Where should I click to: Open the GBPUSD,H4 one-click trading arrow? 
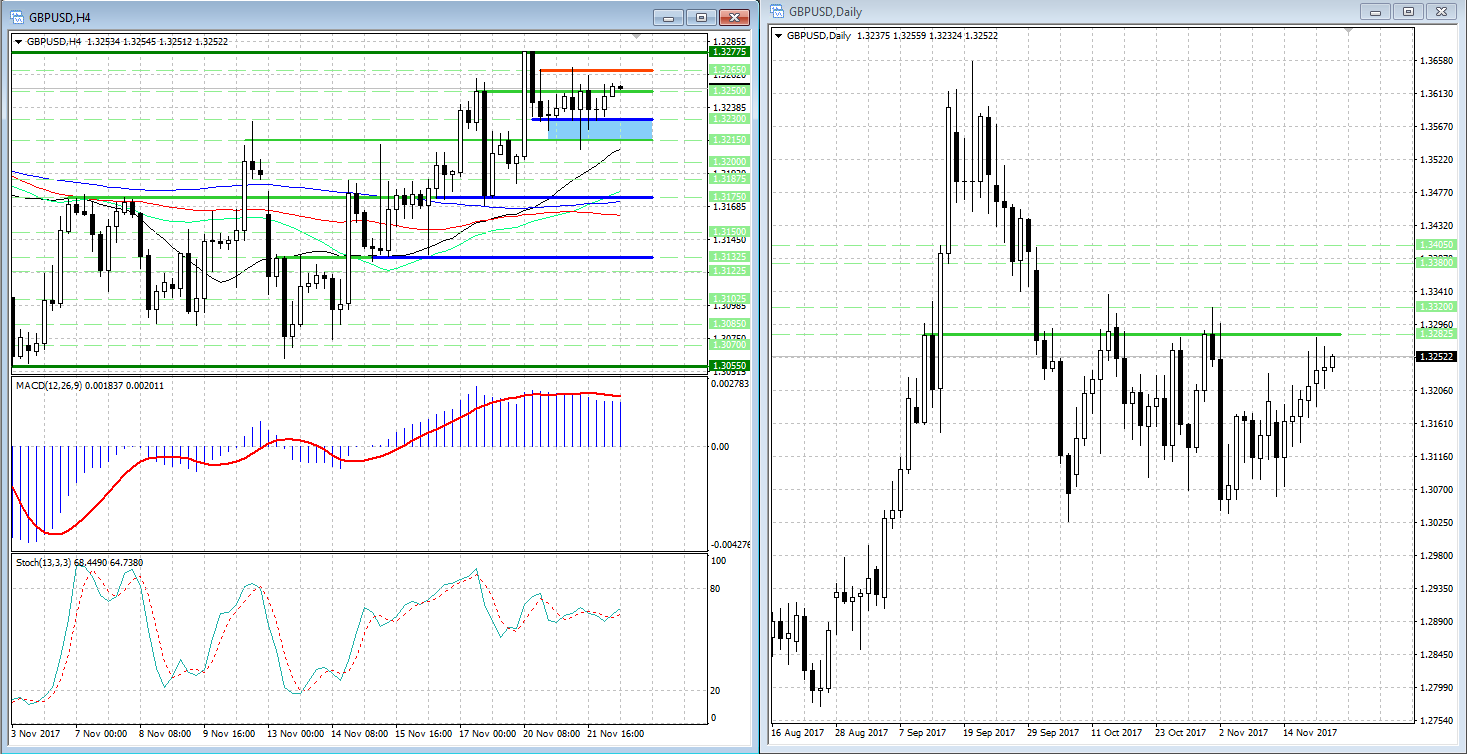point(19,42)
